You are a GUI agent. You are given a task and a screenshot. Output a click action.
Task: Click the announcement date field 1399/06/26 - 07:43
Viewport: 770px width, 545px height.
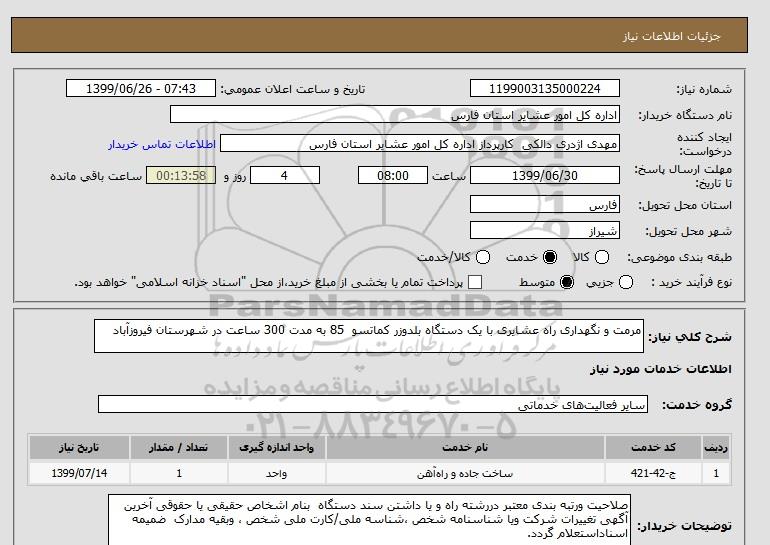tap(141, 88)
